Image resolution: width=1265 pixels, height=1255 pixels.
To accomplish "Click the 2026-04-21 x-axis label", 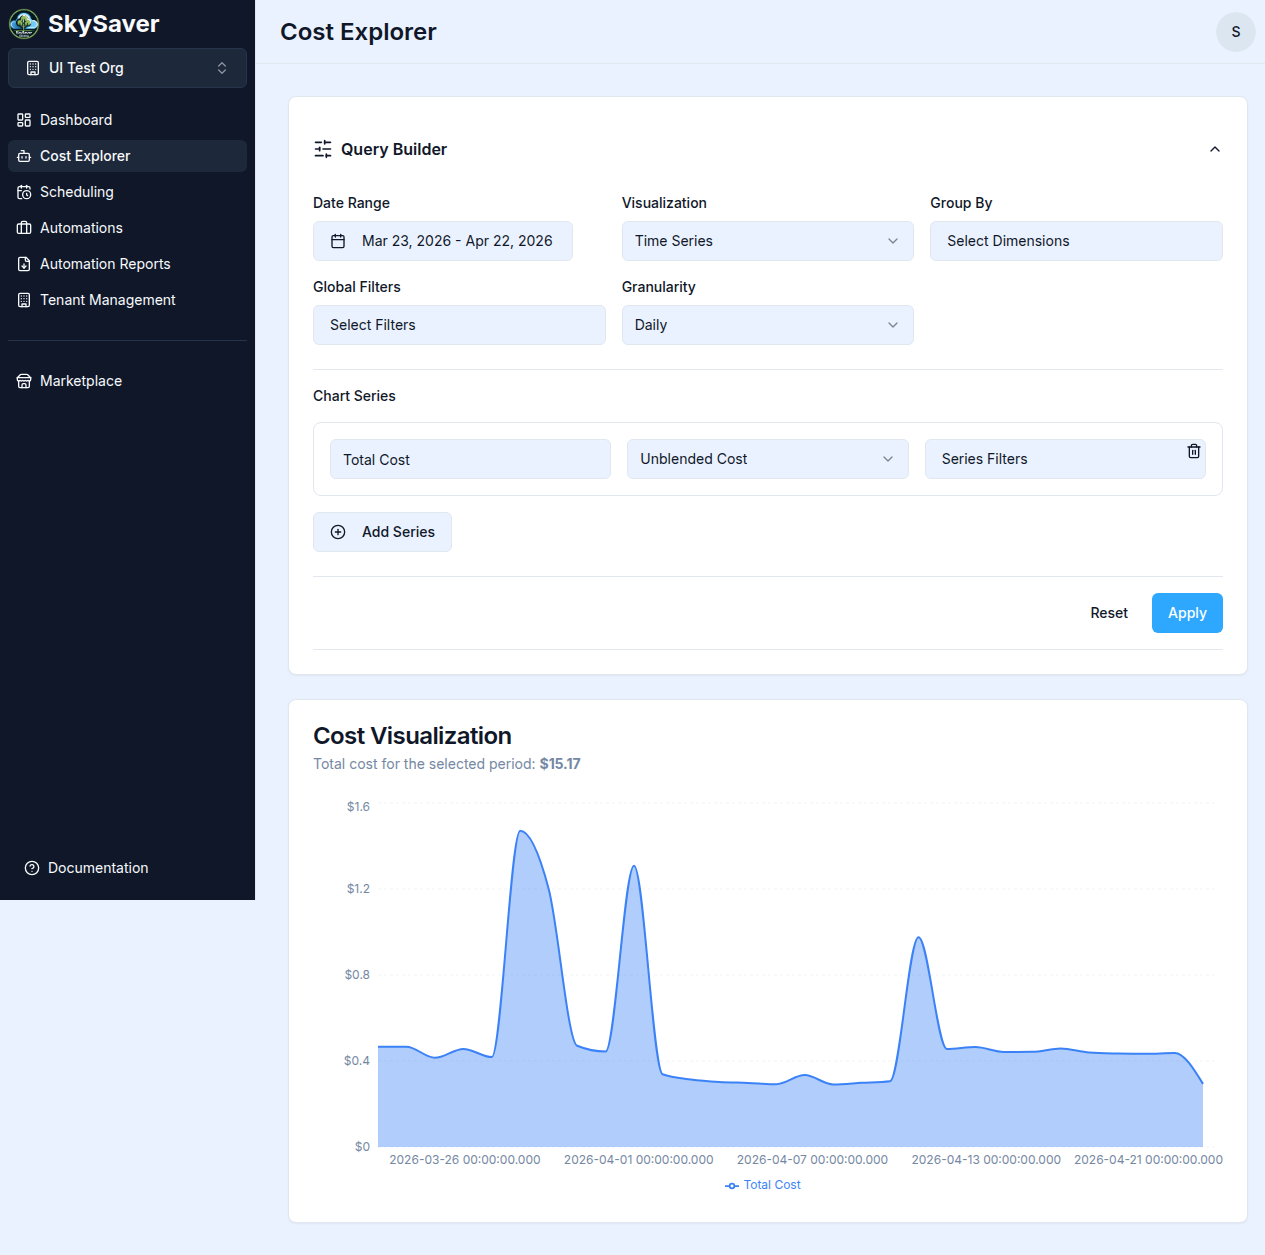I will pyautogui.click(x=1148, y=1160).
